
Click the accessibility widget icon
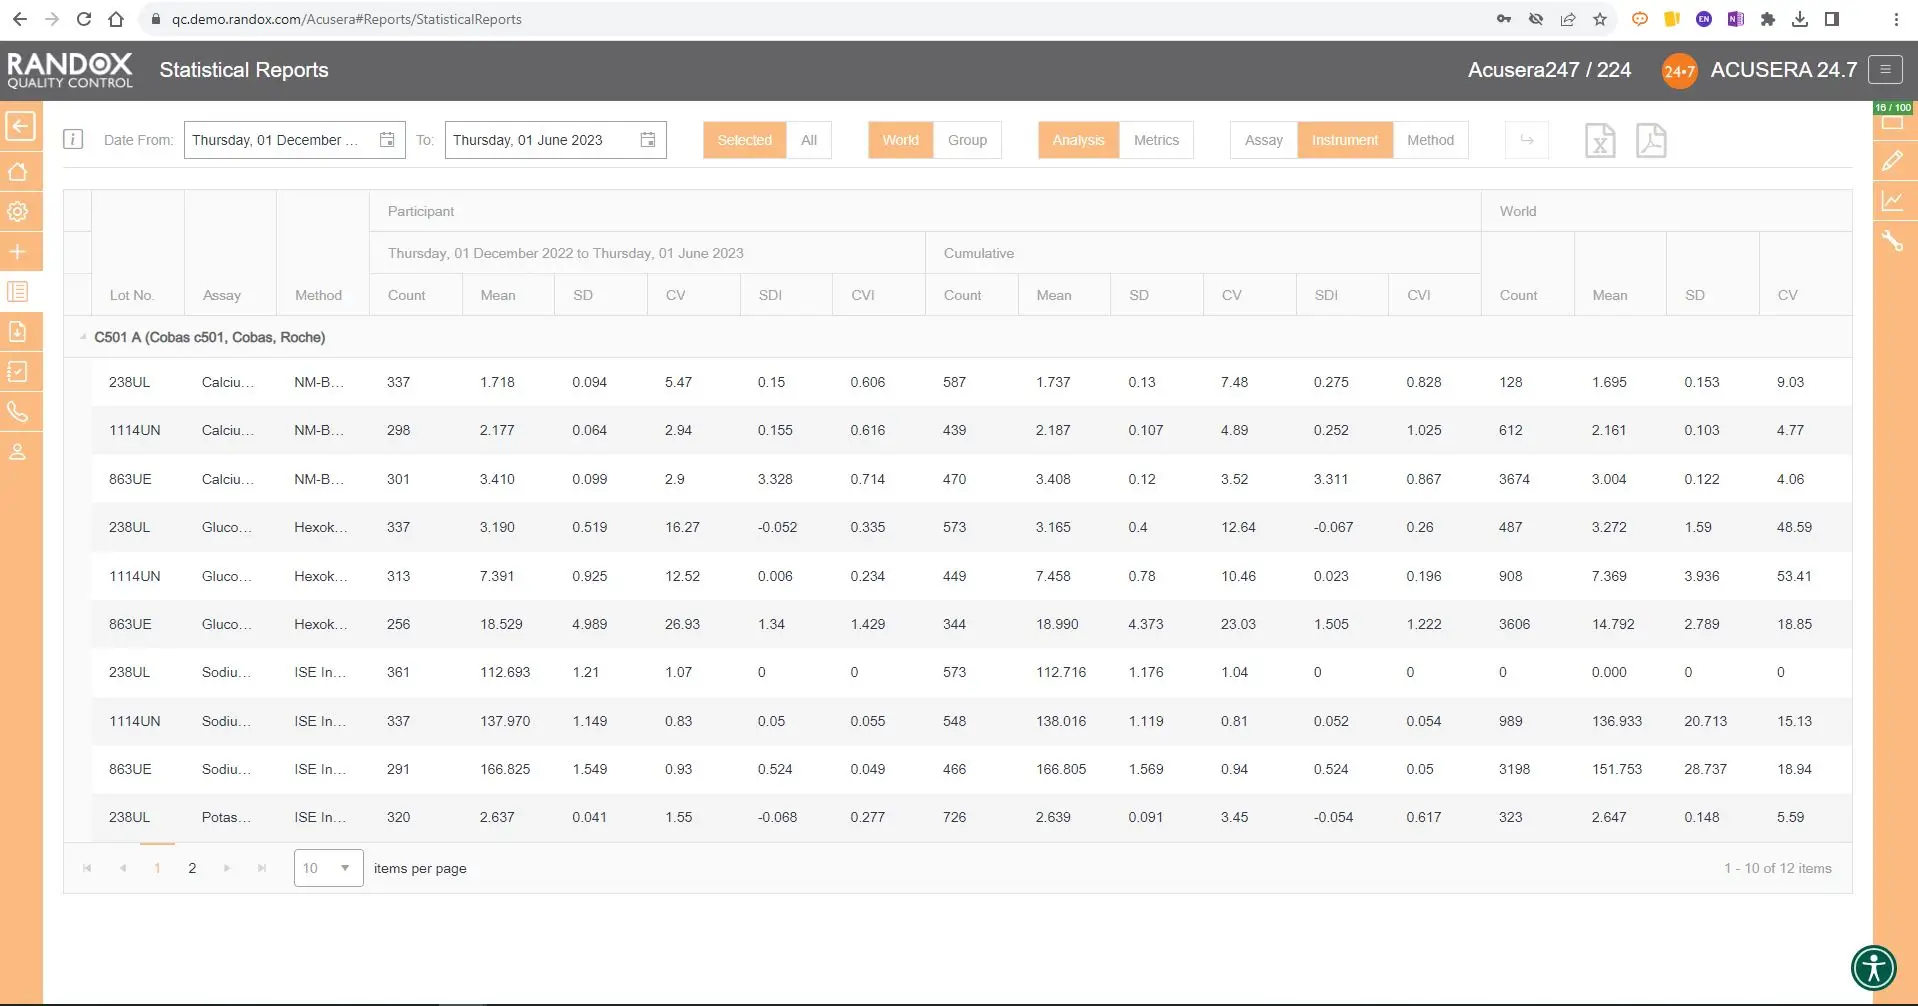coord(1872,967)
